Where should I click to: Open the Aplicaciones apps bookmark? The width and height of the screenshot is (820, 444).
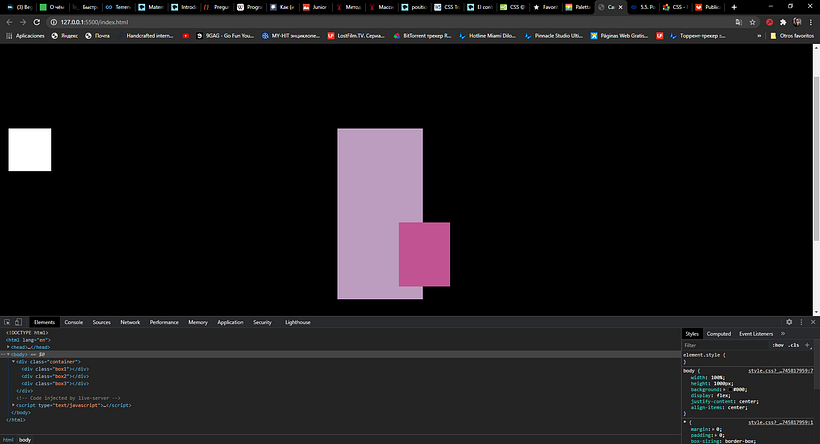tap(25, 36)
